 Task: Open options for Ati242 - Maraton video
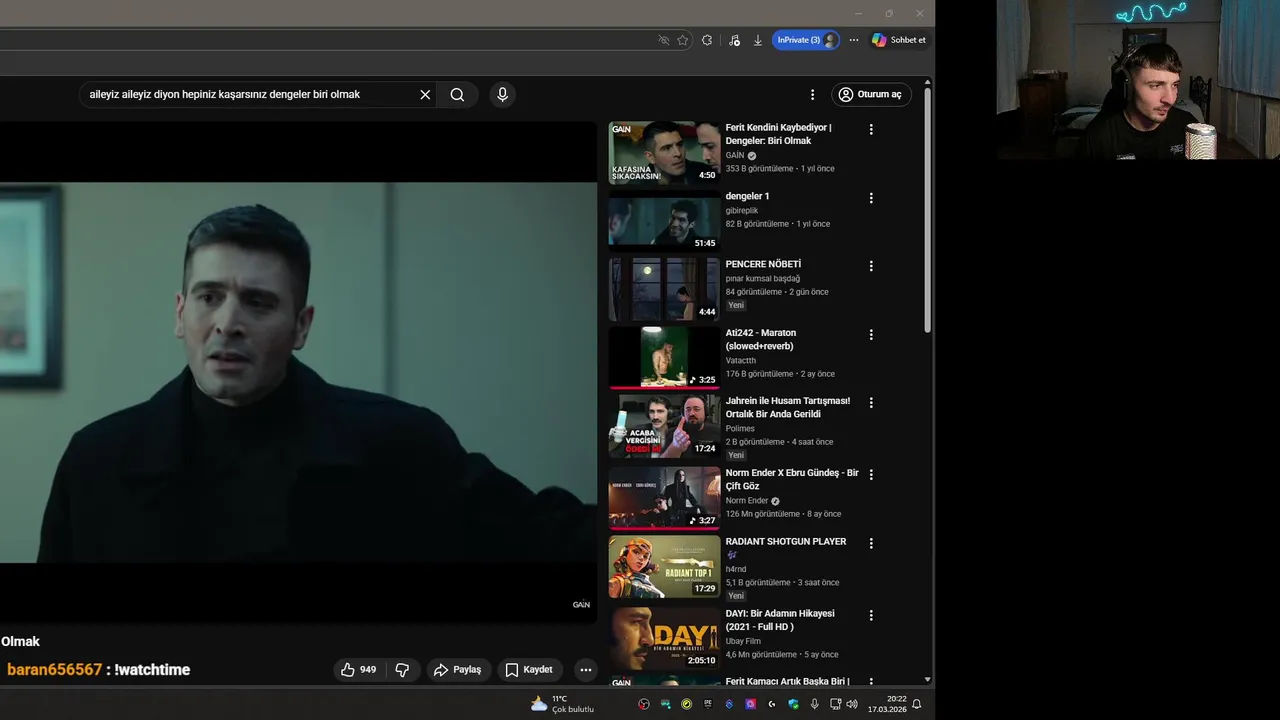pos(871,334)
